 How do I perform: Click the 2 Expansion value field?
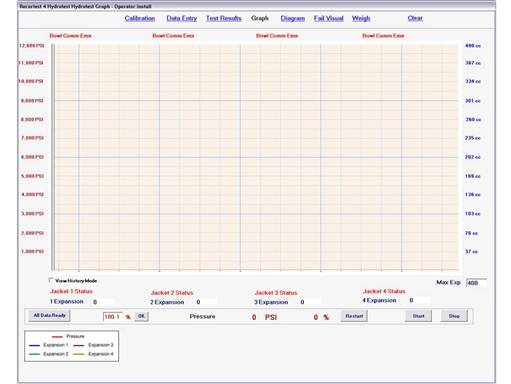206,302
